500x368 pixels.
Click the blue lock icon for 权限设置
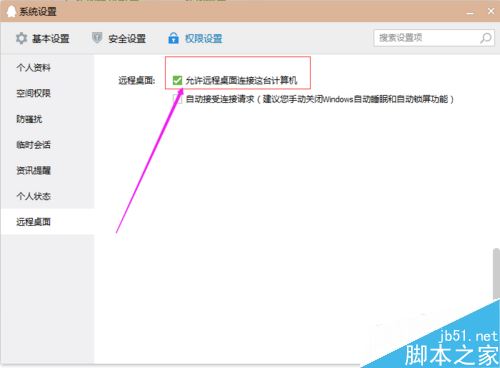[x=173, y=38]
